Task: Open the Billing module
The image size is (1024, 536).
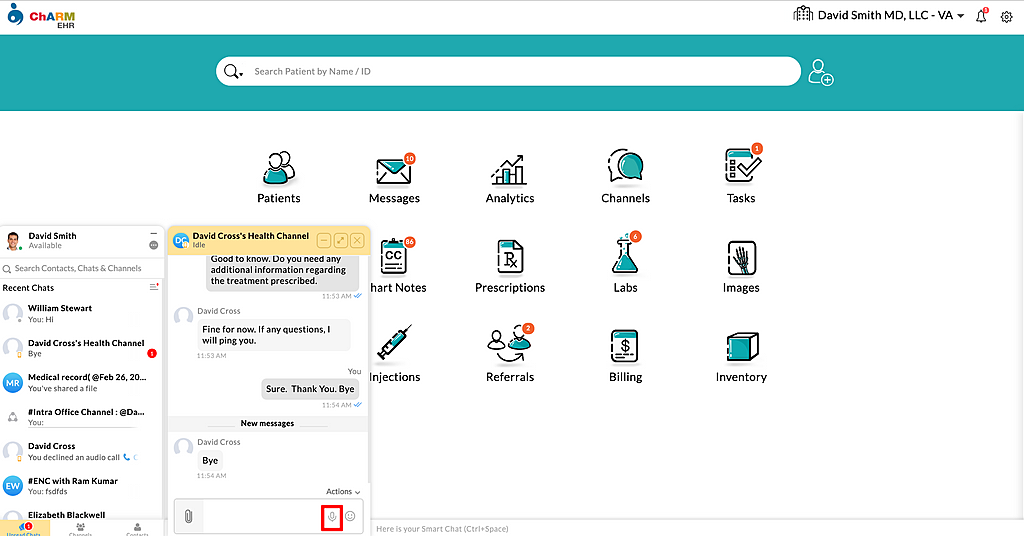Action: click(625, 355)
